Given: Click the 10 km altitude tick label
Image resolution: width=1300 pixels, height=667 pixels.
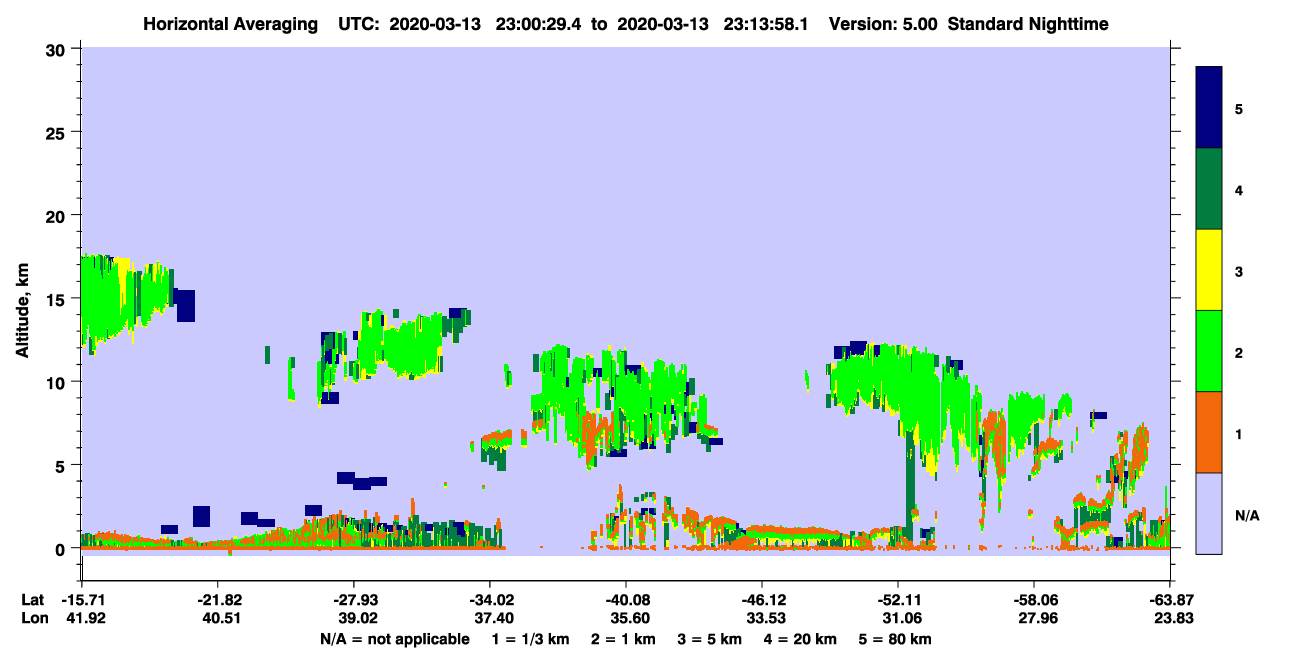Looking at the screenshot, I should [x=57, y=382].
